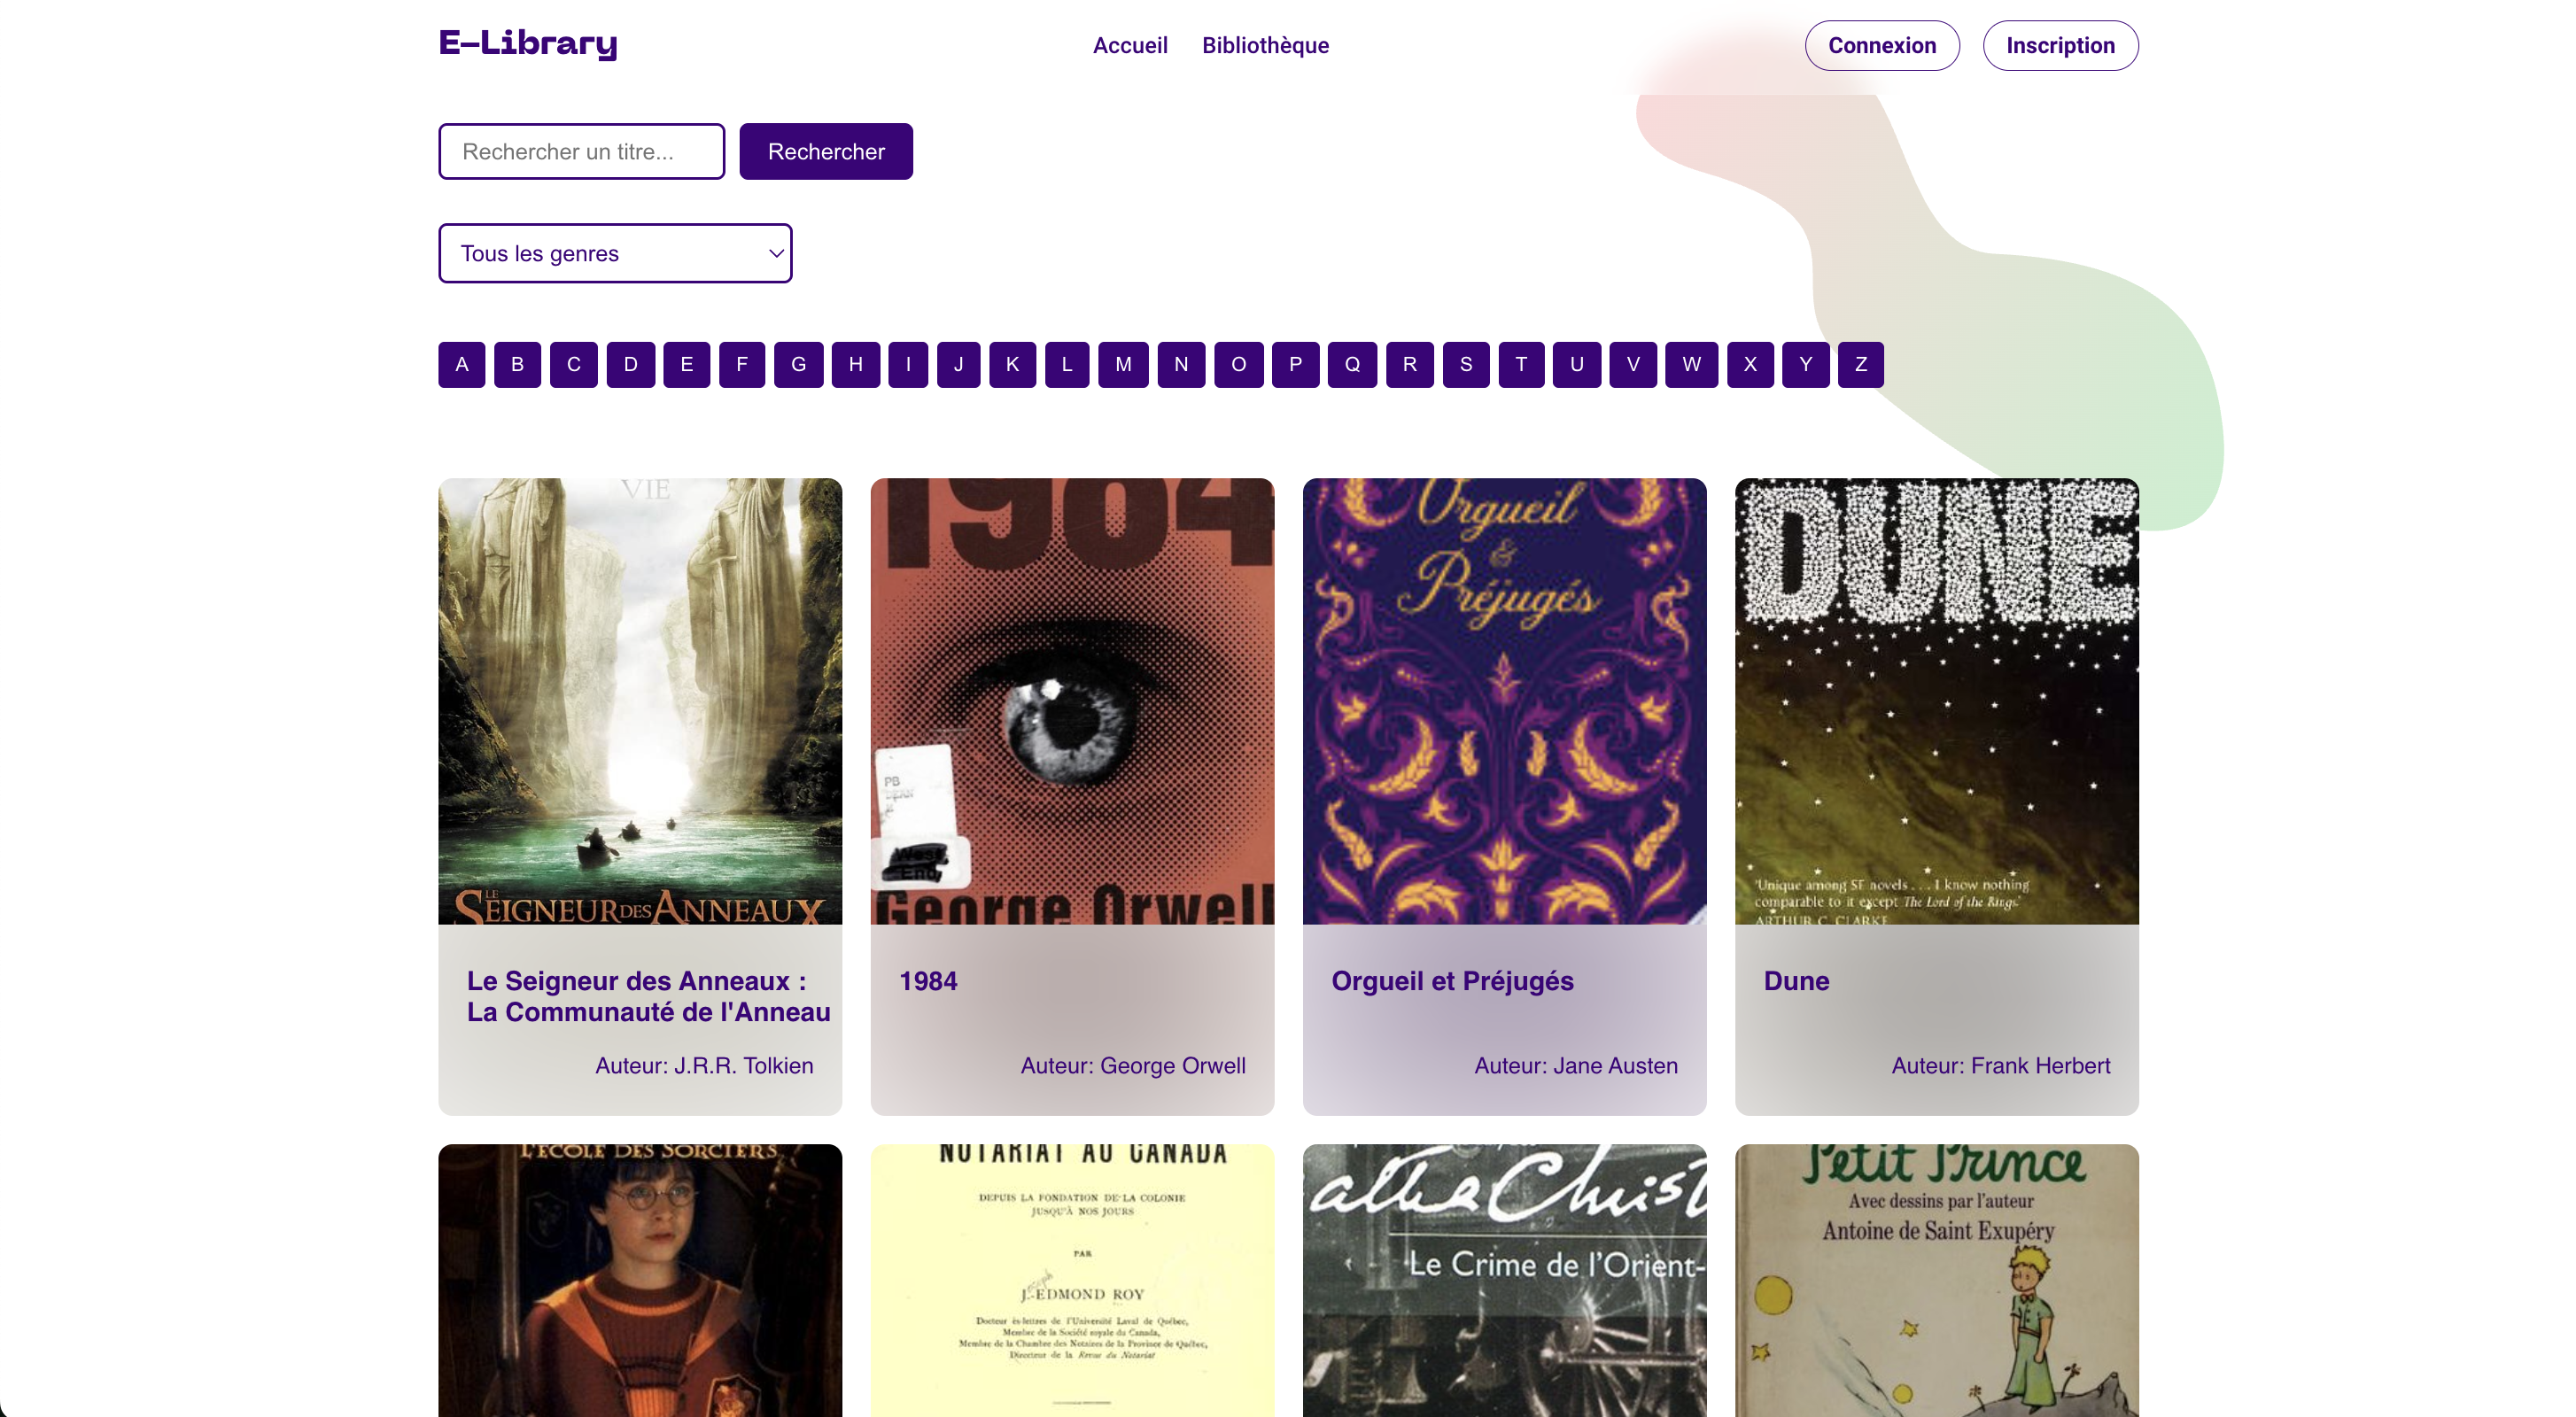This screenshot has height=1417, width=2576.
Task: Open the Seigneur des Anneaux book cover
Action: point(640,701)
